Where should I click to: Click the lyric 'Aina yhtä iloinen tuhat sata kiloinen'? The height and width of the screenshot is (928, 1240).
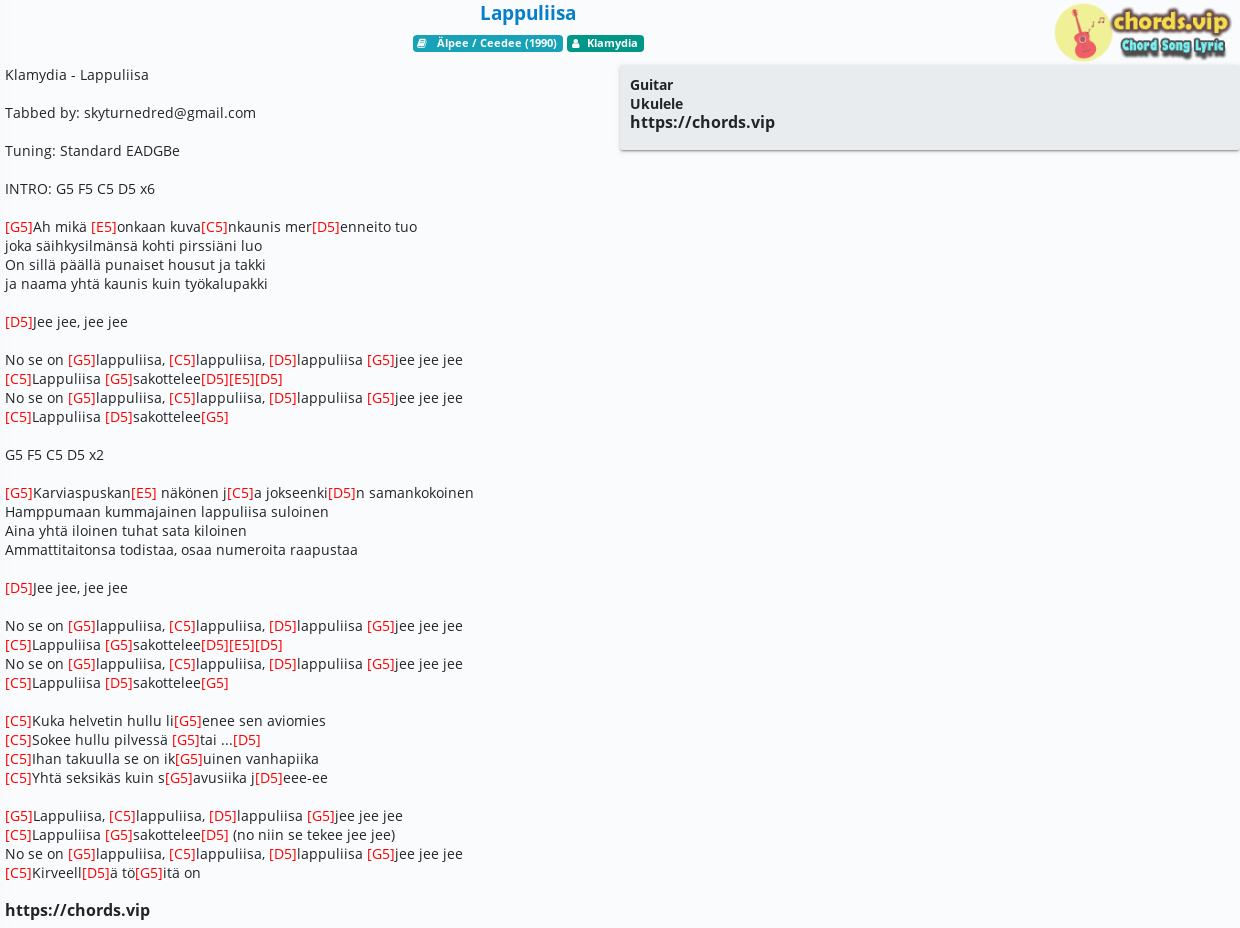[126, 531]
